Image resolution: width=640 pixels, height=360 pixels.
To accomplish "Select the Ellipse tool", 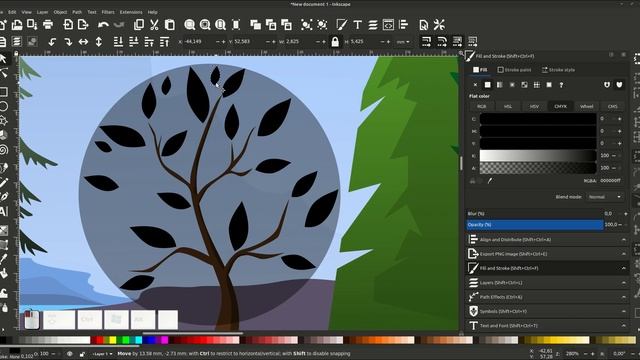I will [3, 107].
